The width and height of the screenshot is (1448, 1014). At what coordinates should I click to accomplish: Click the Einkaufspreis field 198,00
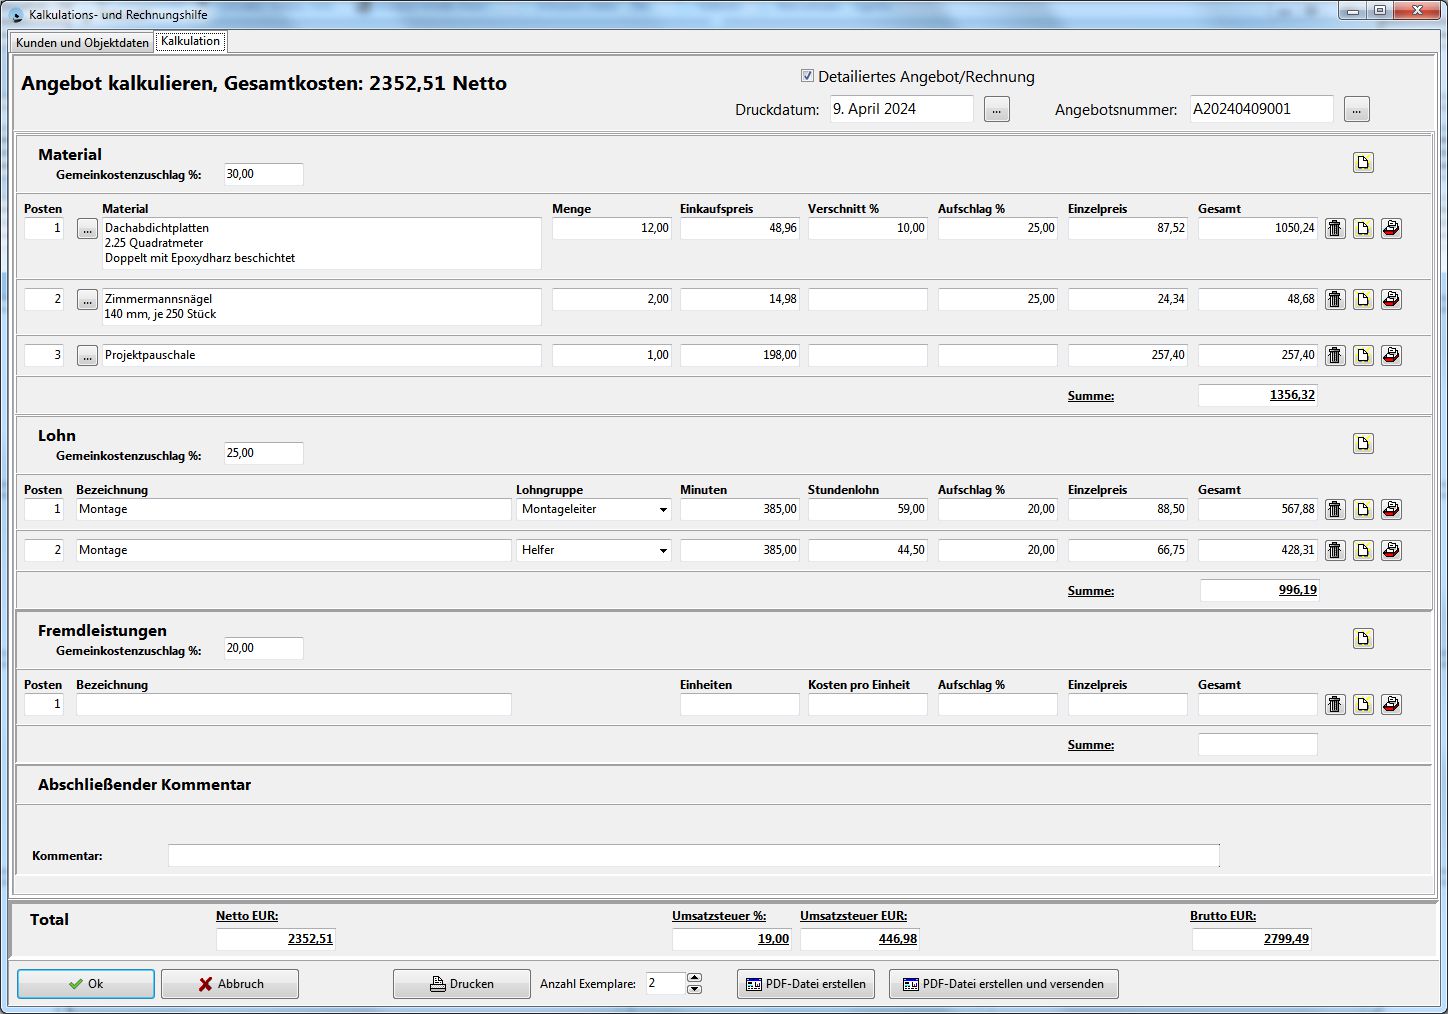coord(740,355)
